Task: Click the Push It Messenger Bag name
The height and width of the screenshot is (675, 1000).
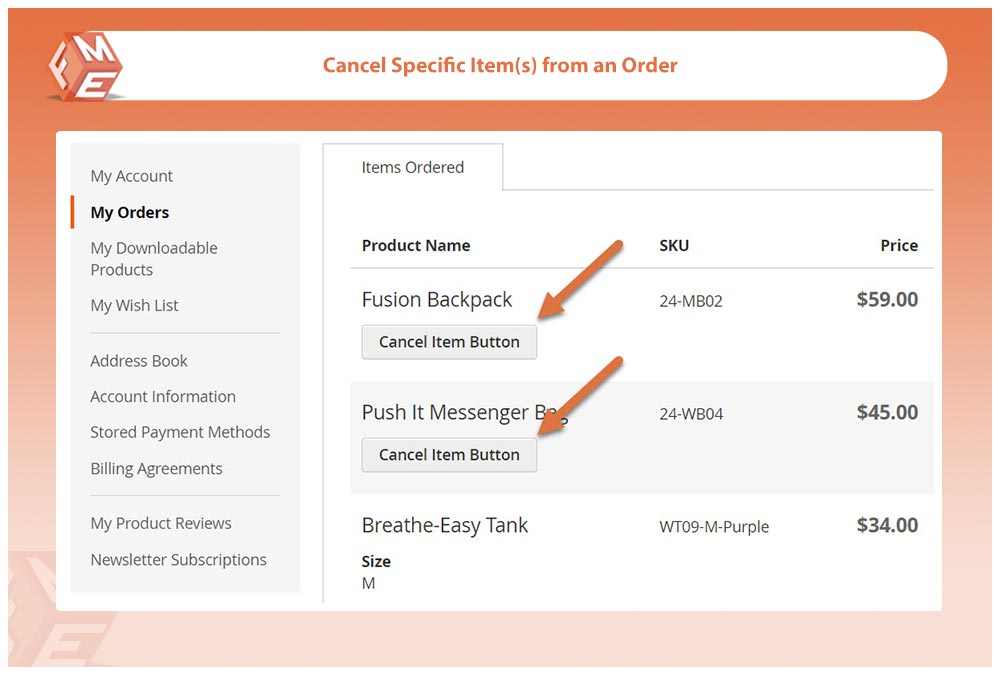Action: (x=445, y=413)
